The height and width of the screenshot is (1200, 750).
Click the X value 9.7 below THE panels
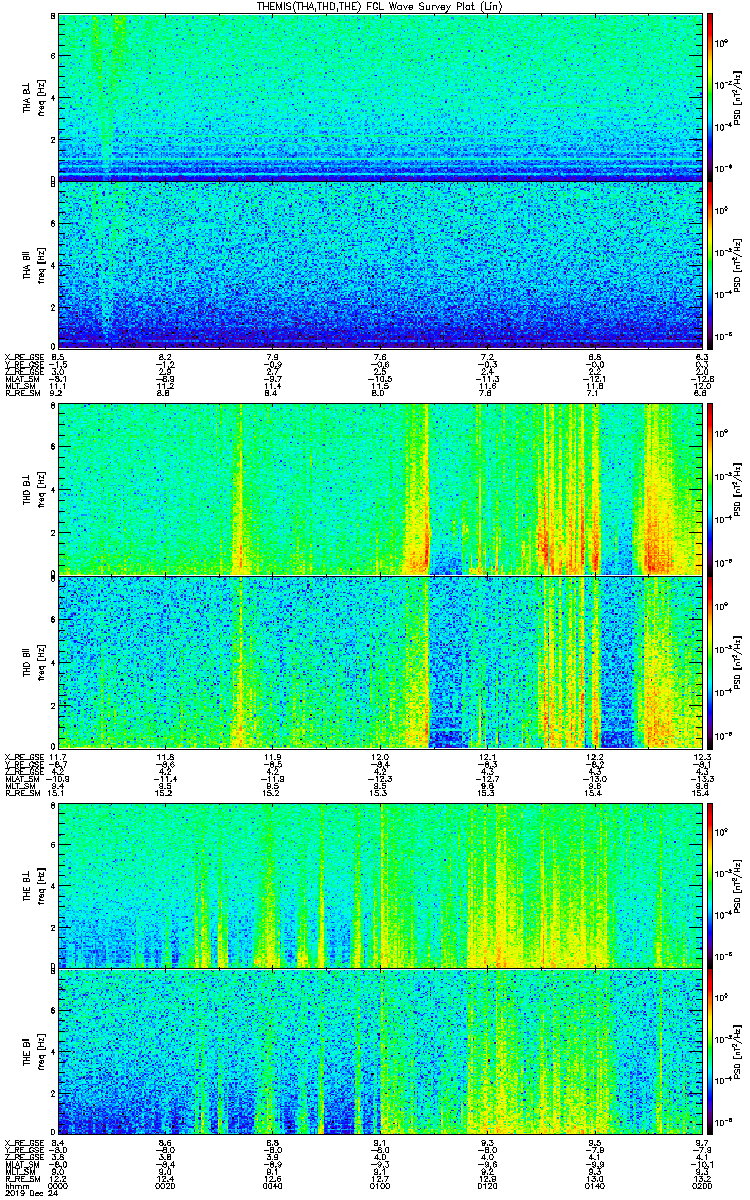pyautogui.click(x=701, y=1141)
